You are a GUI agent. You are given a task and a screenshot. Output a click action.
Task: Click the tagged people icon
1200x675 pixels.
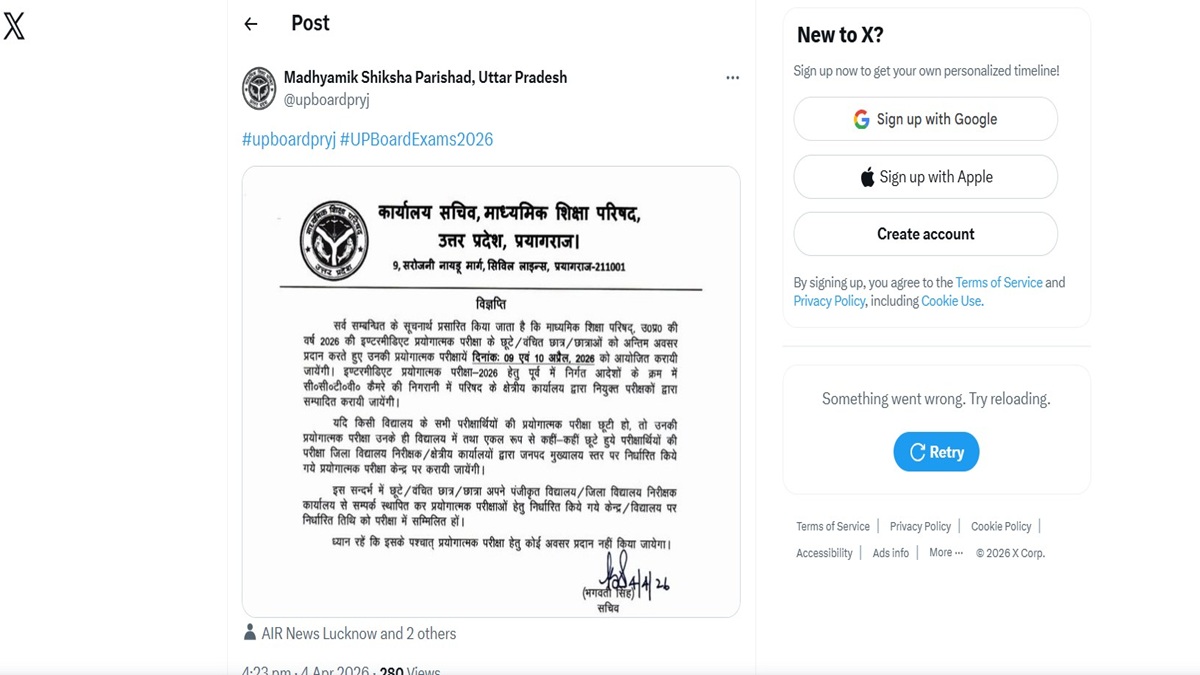tap(250, 632)
